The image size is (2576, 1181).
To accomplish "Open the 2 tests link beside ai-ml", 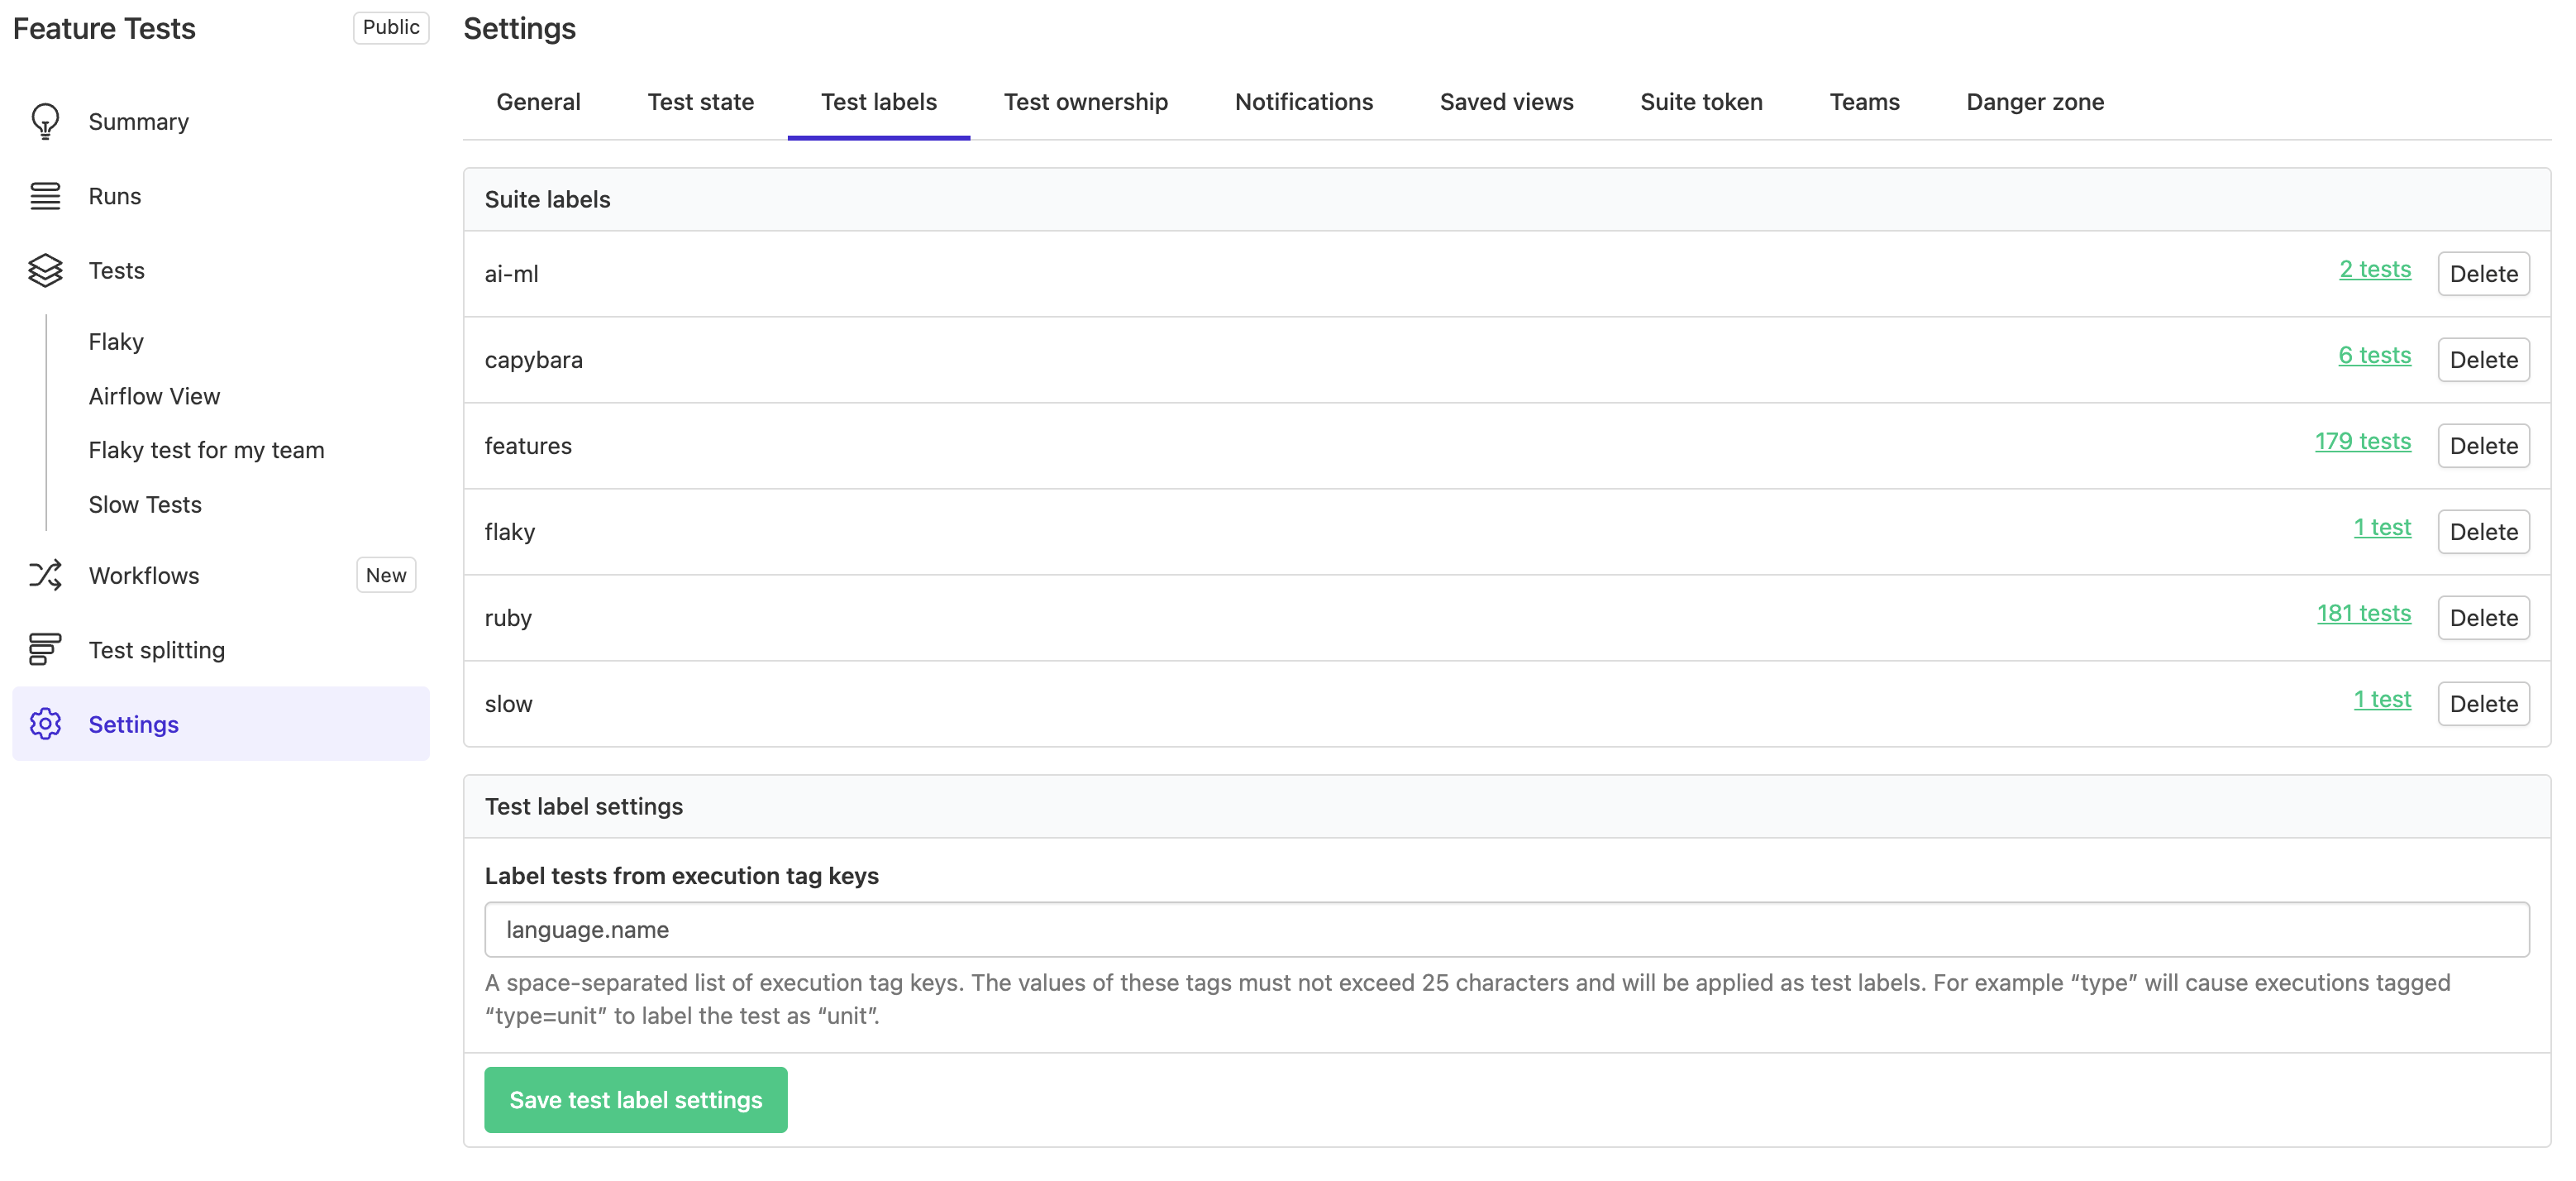I will pyautogui.click(x=2375, y=269).
